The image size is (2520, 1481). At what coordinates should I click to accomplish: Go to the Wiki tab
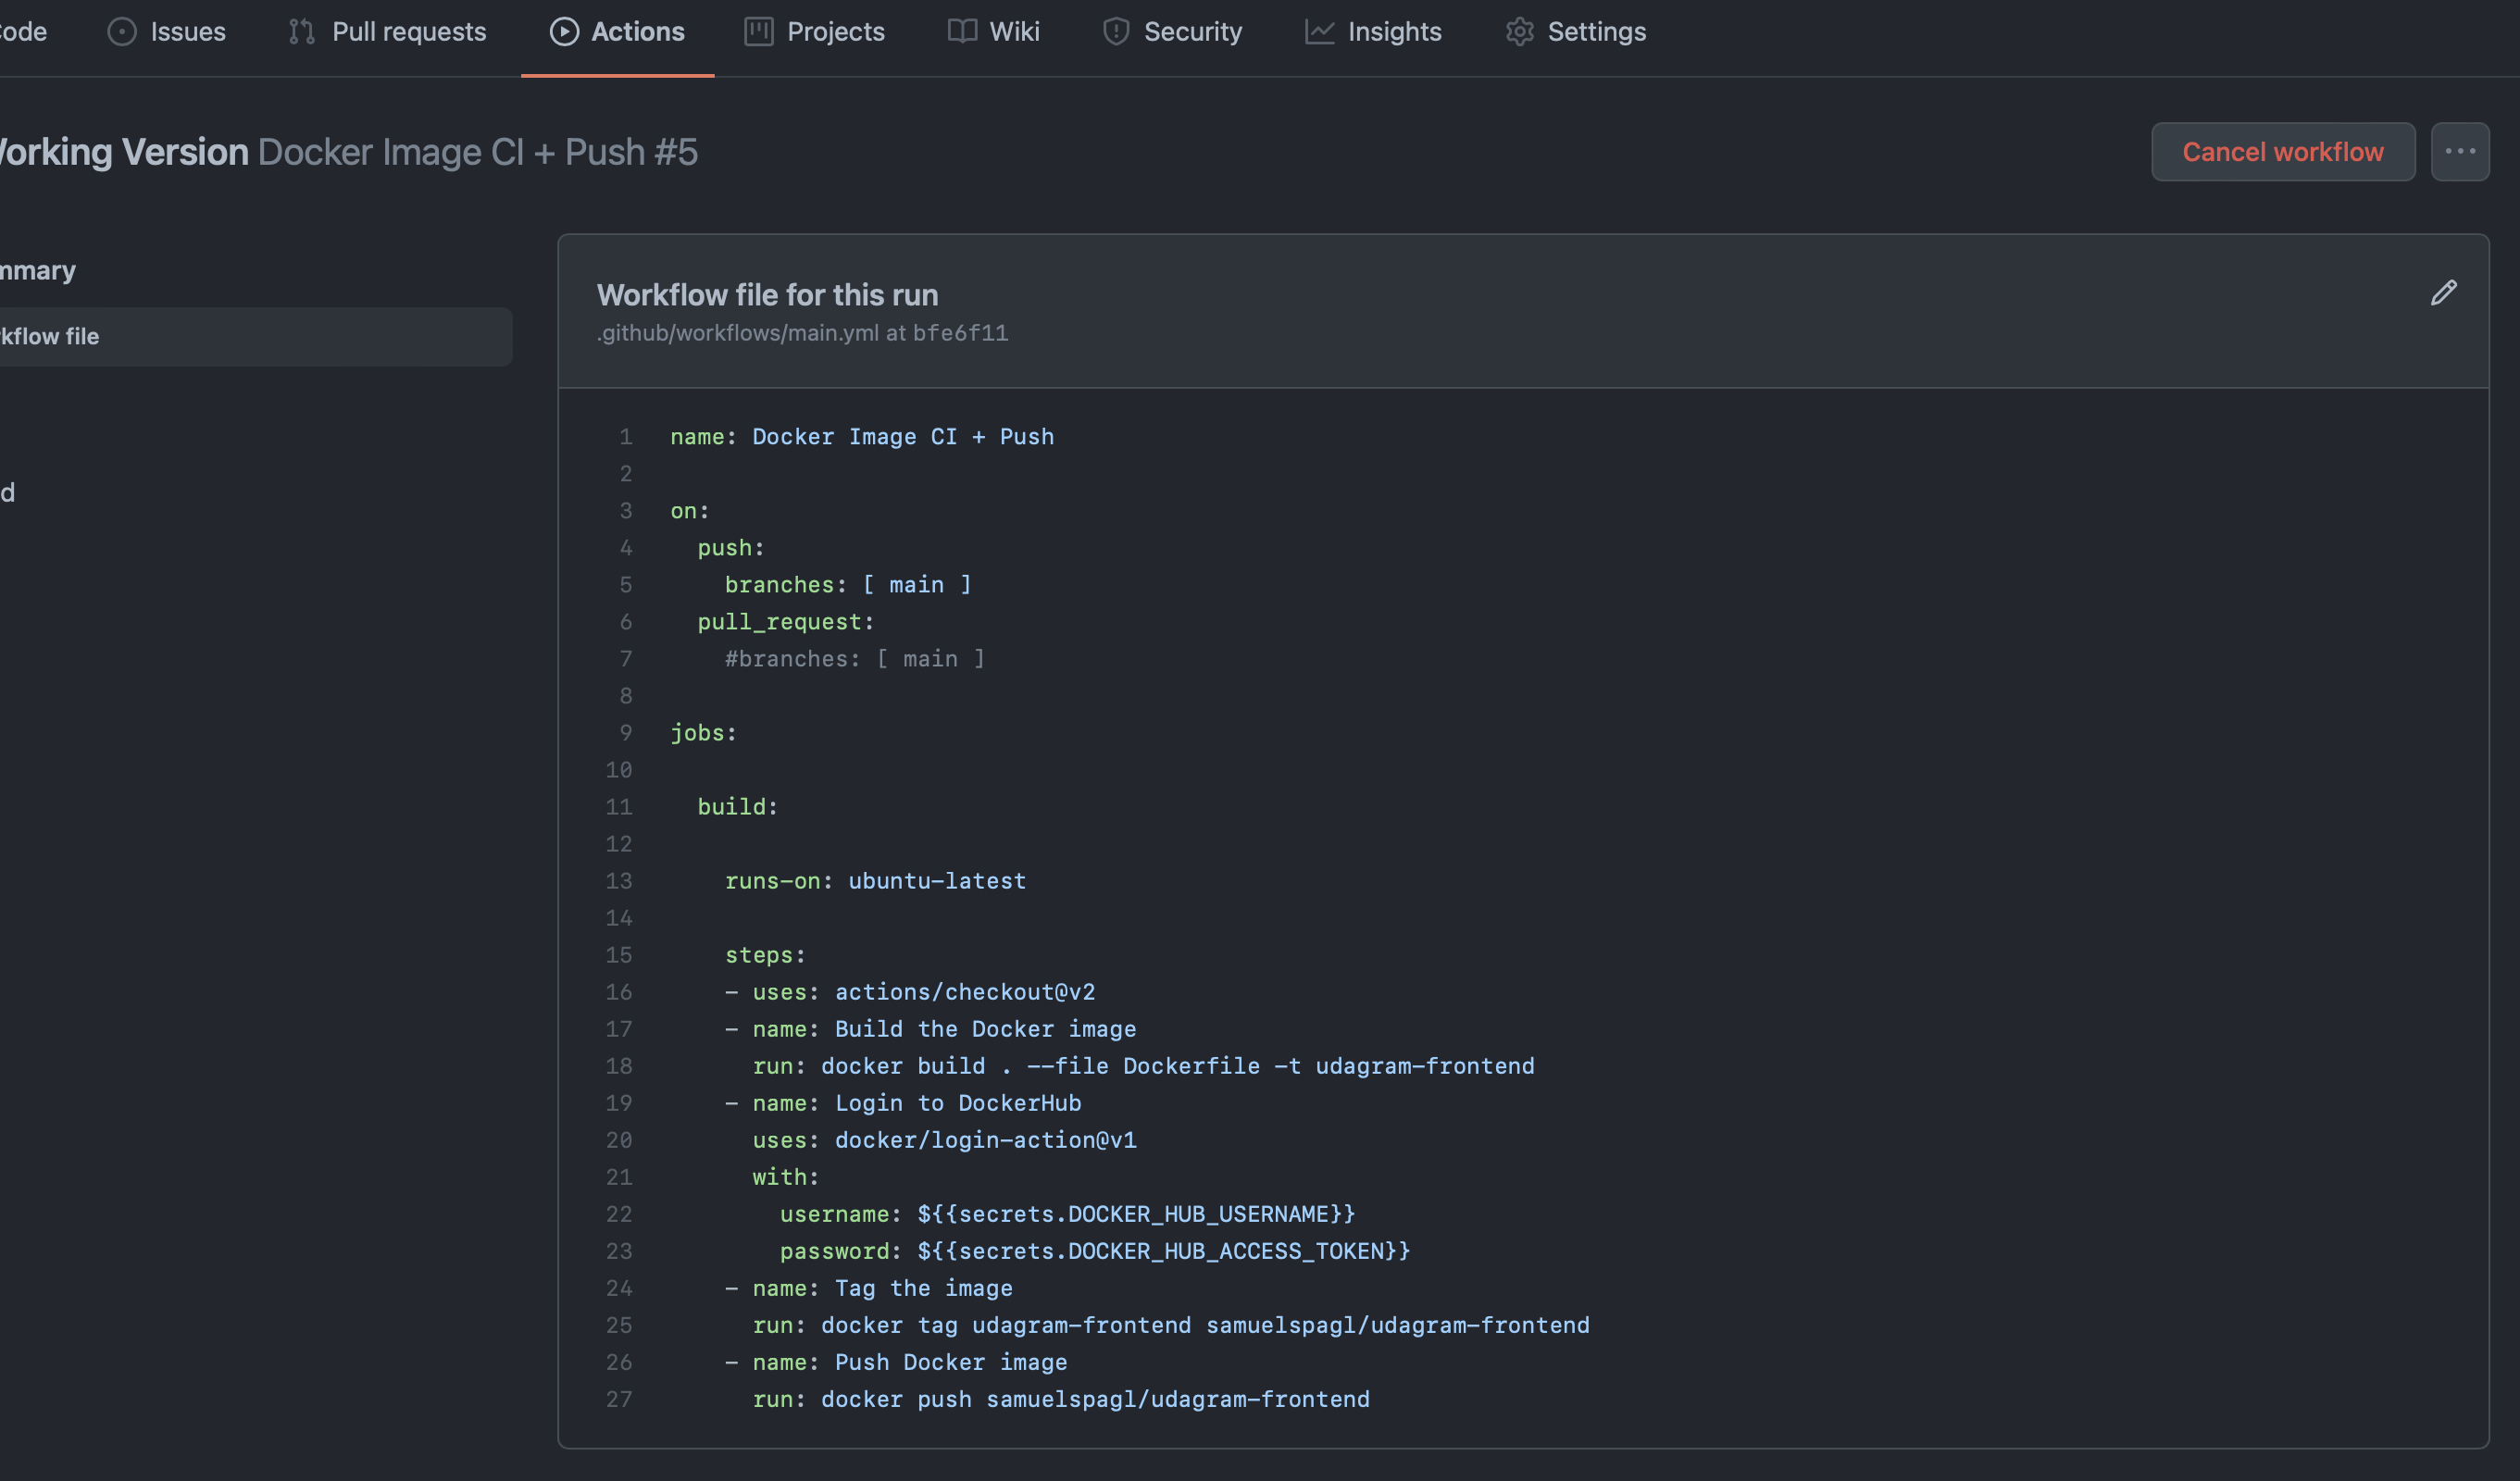coord(1014,32)
